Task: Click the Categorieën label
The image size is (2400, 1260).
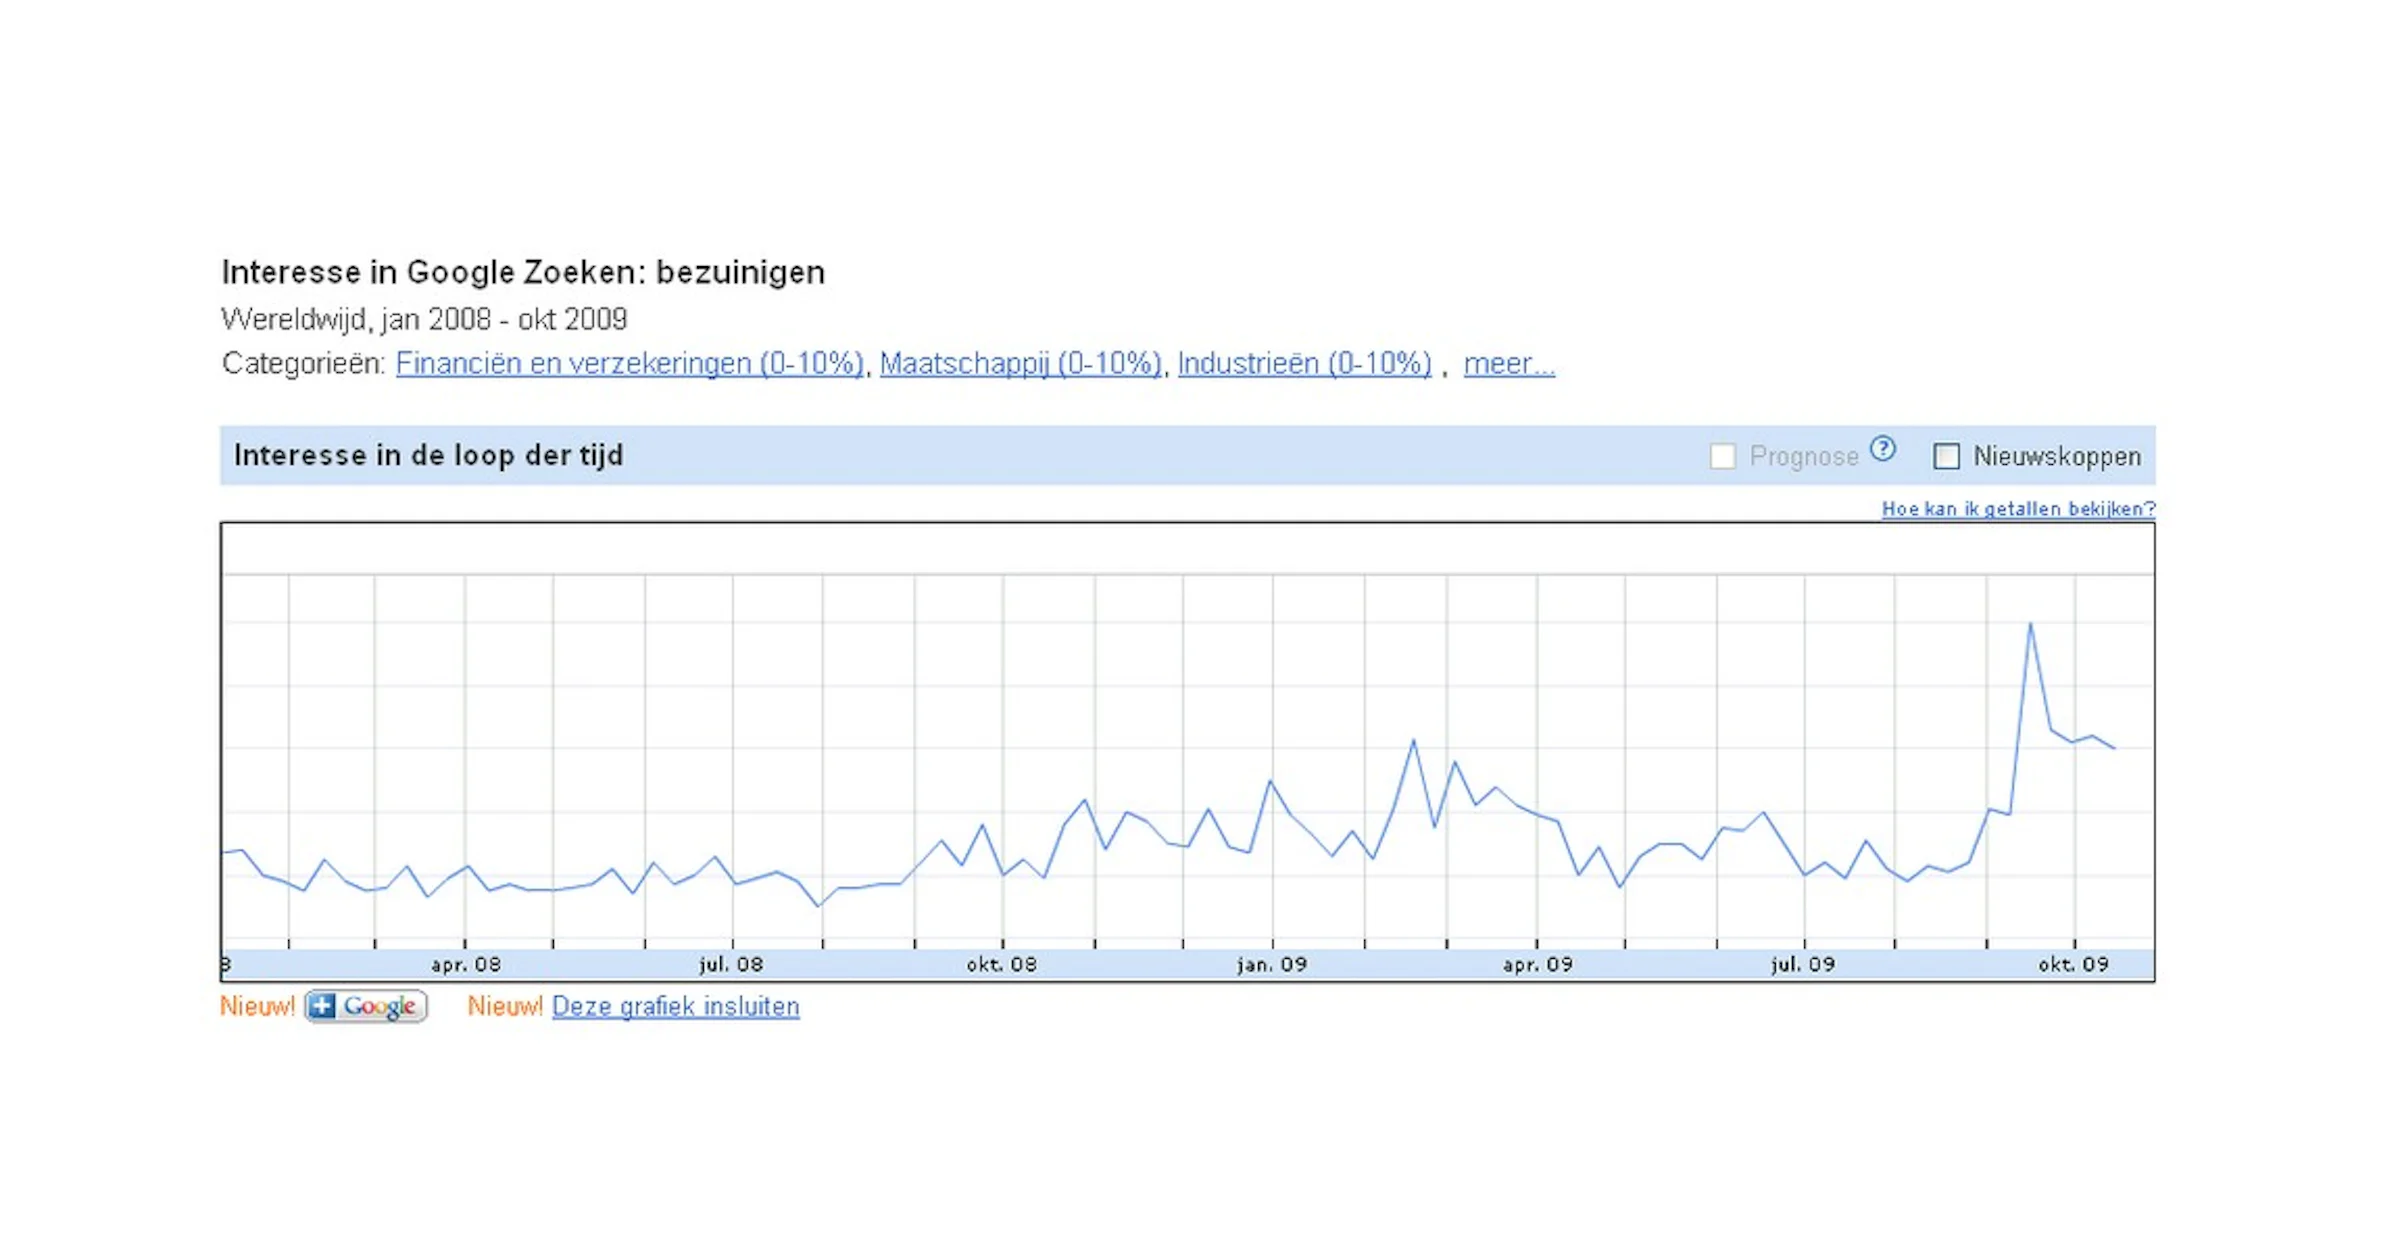Action: pos(303,363)
